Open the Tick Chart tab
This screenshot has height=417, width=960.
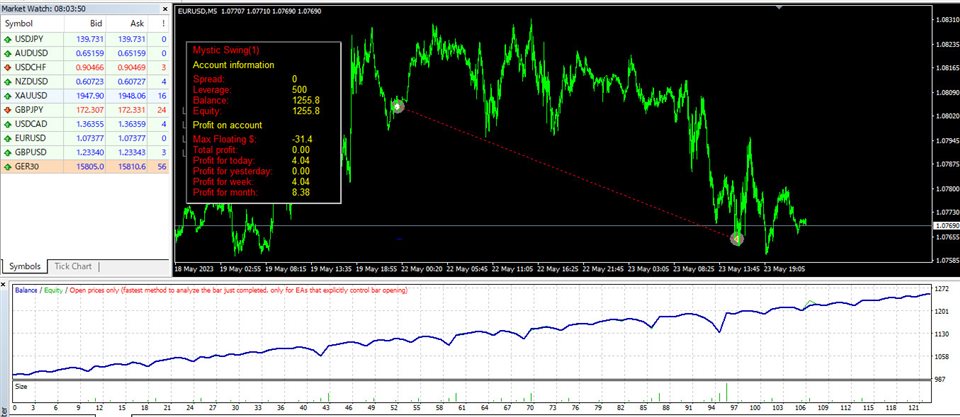pos(73,266)
